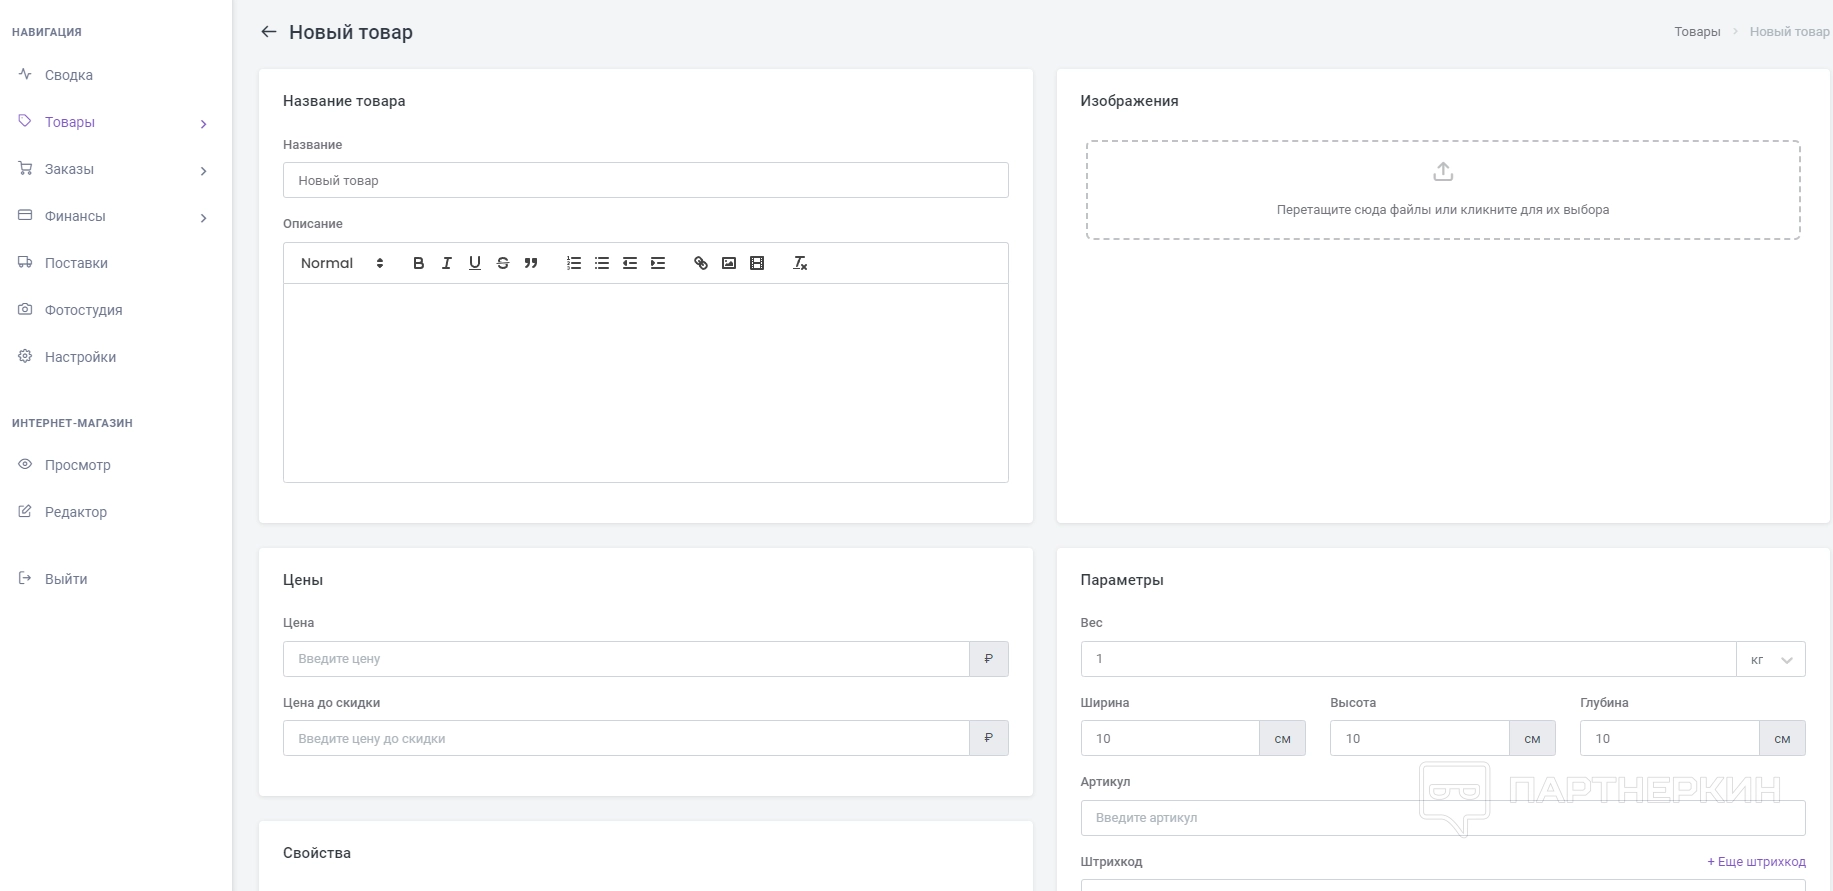The width and height of the screenshot is (1833, 891).
Task: Clear text formatting in description editor
Action: coord(799,263)
